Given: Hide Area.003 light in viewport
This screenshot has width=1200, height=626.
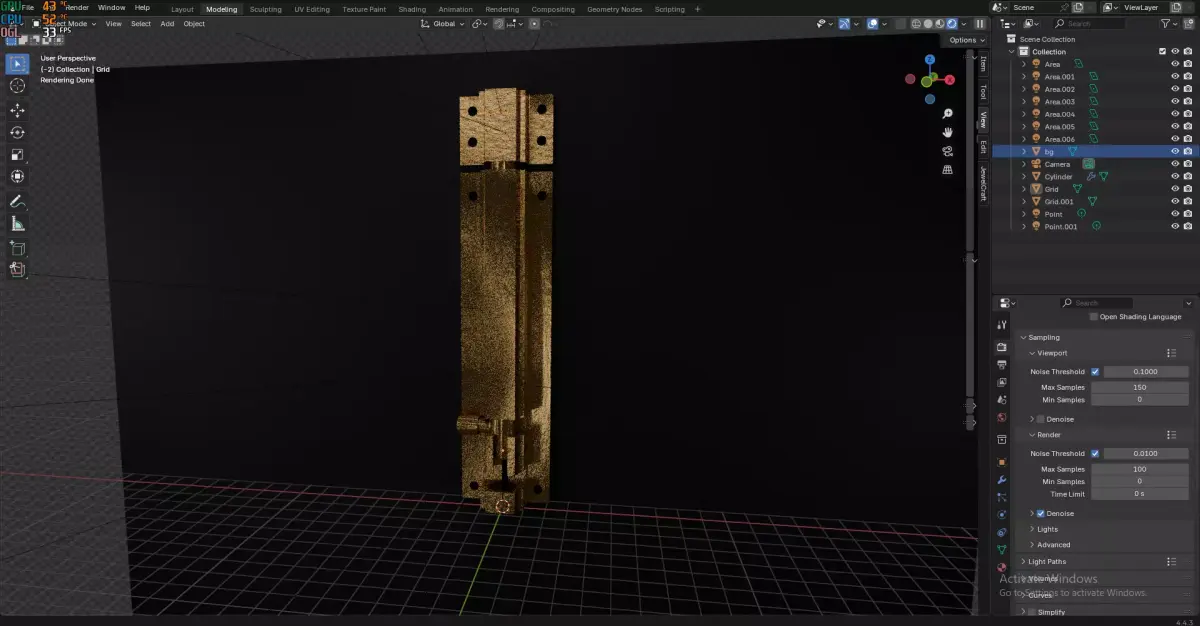Looking at the screenshot, I should pyautogui.click(x=1175, y=101).
